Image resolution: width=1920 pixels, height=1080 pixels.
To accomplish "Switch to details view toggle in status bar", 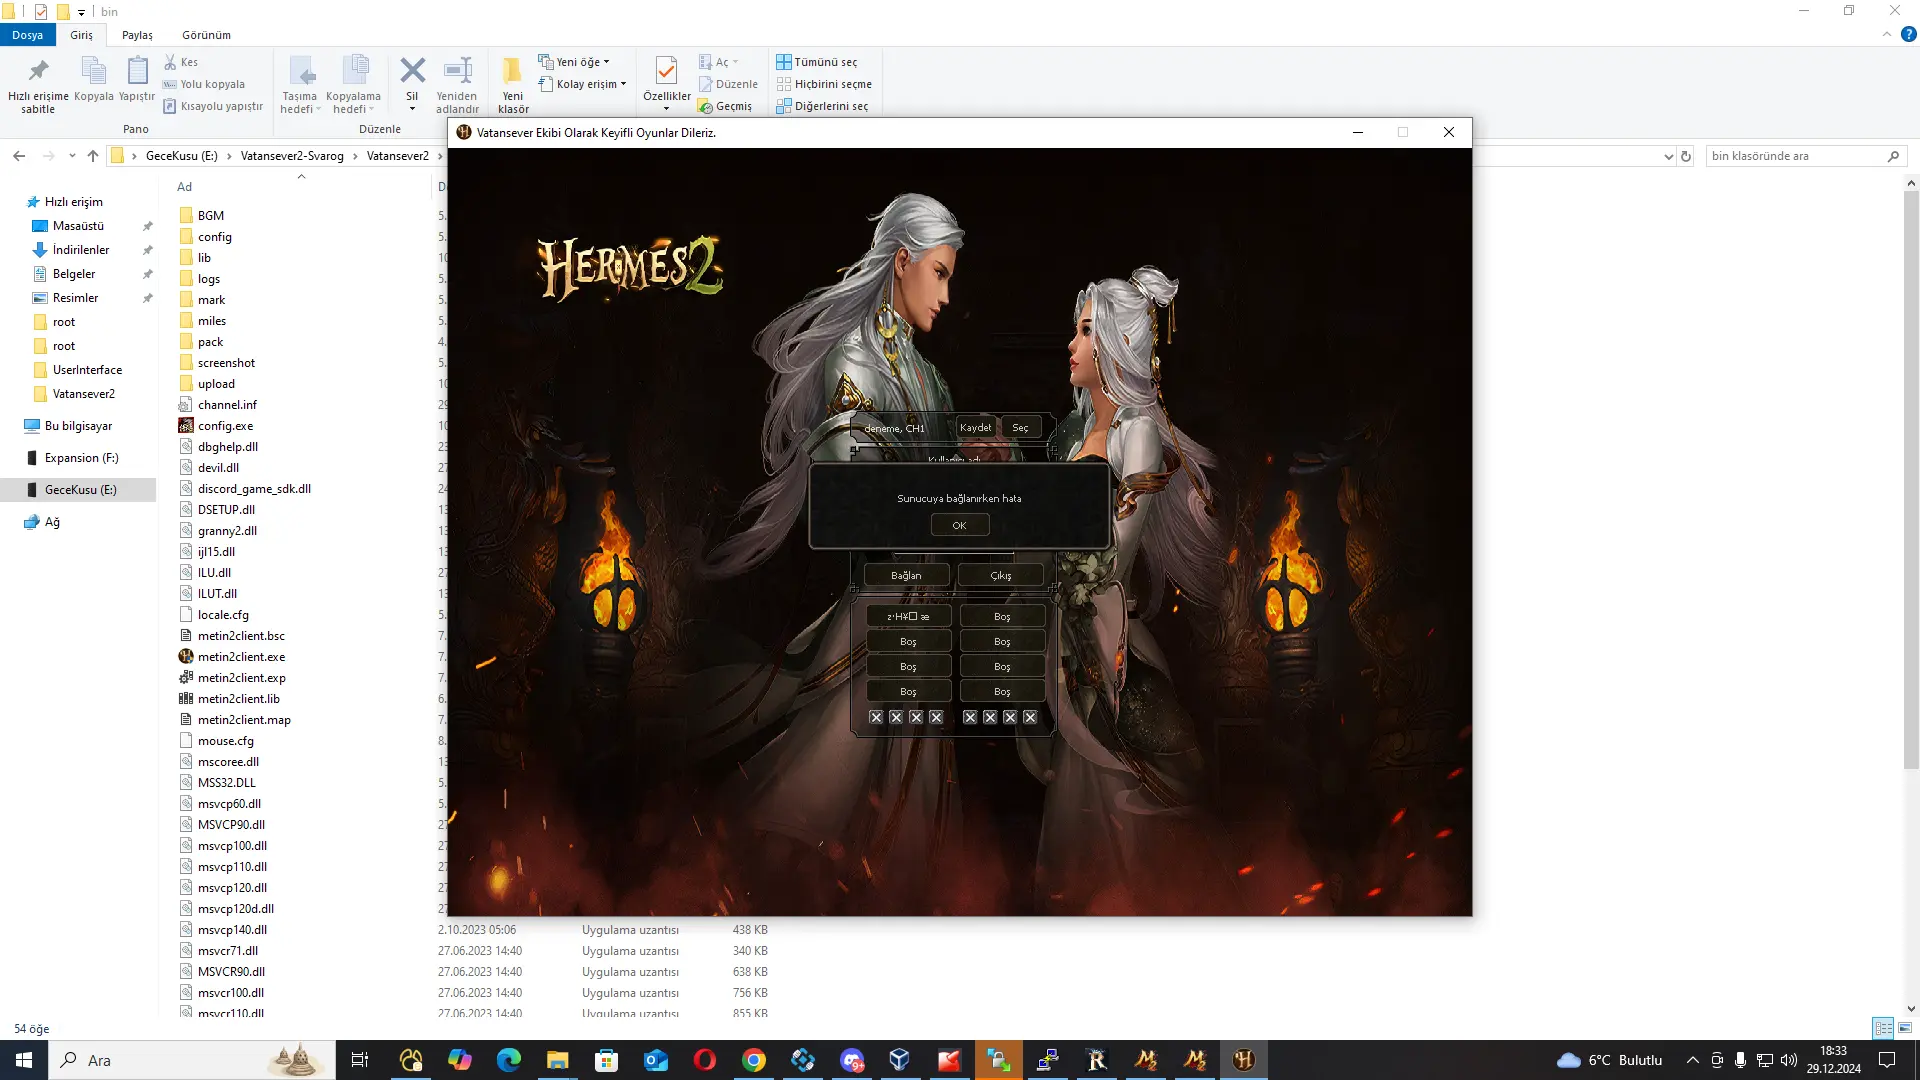I will coord(1884,1028).
